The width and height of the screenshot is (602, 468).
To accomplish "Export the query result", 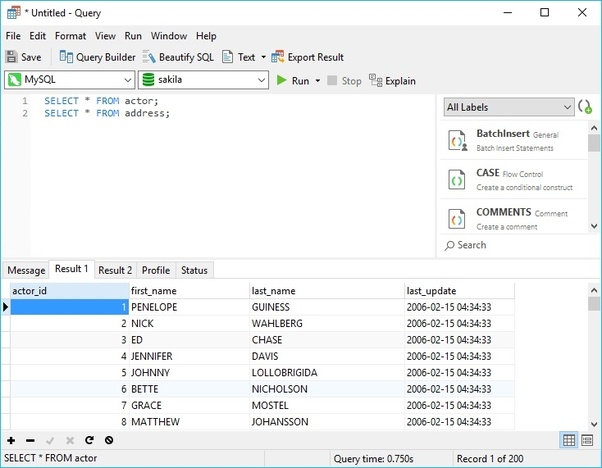I will 308,57.
